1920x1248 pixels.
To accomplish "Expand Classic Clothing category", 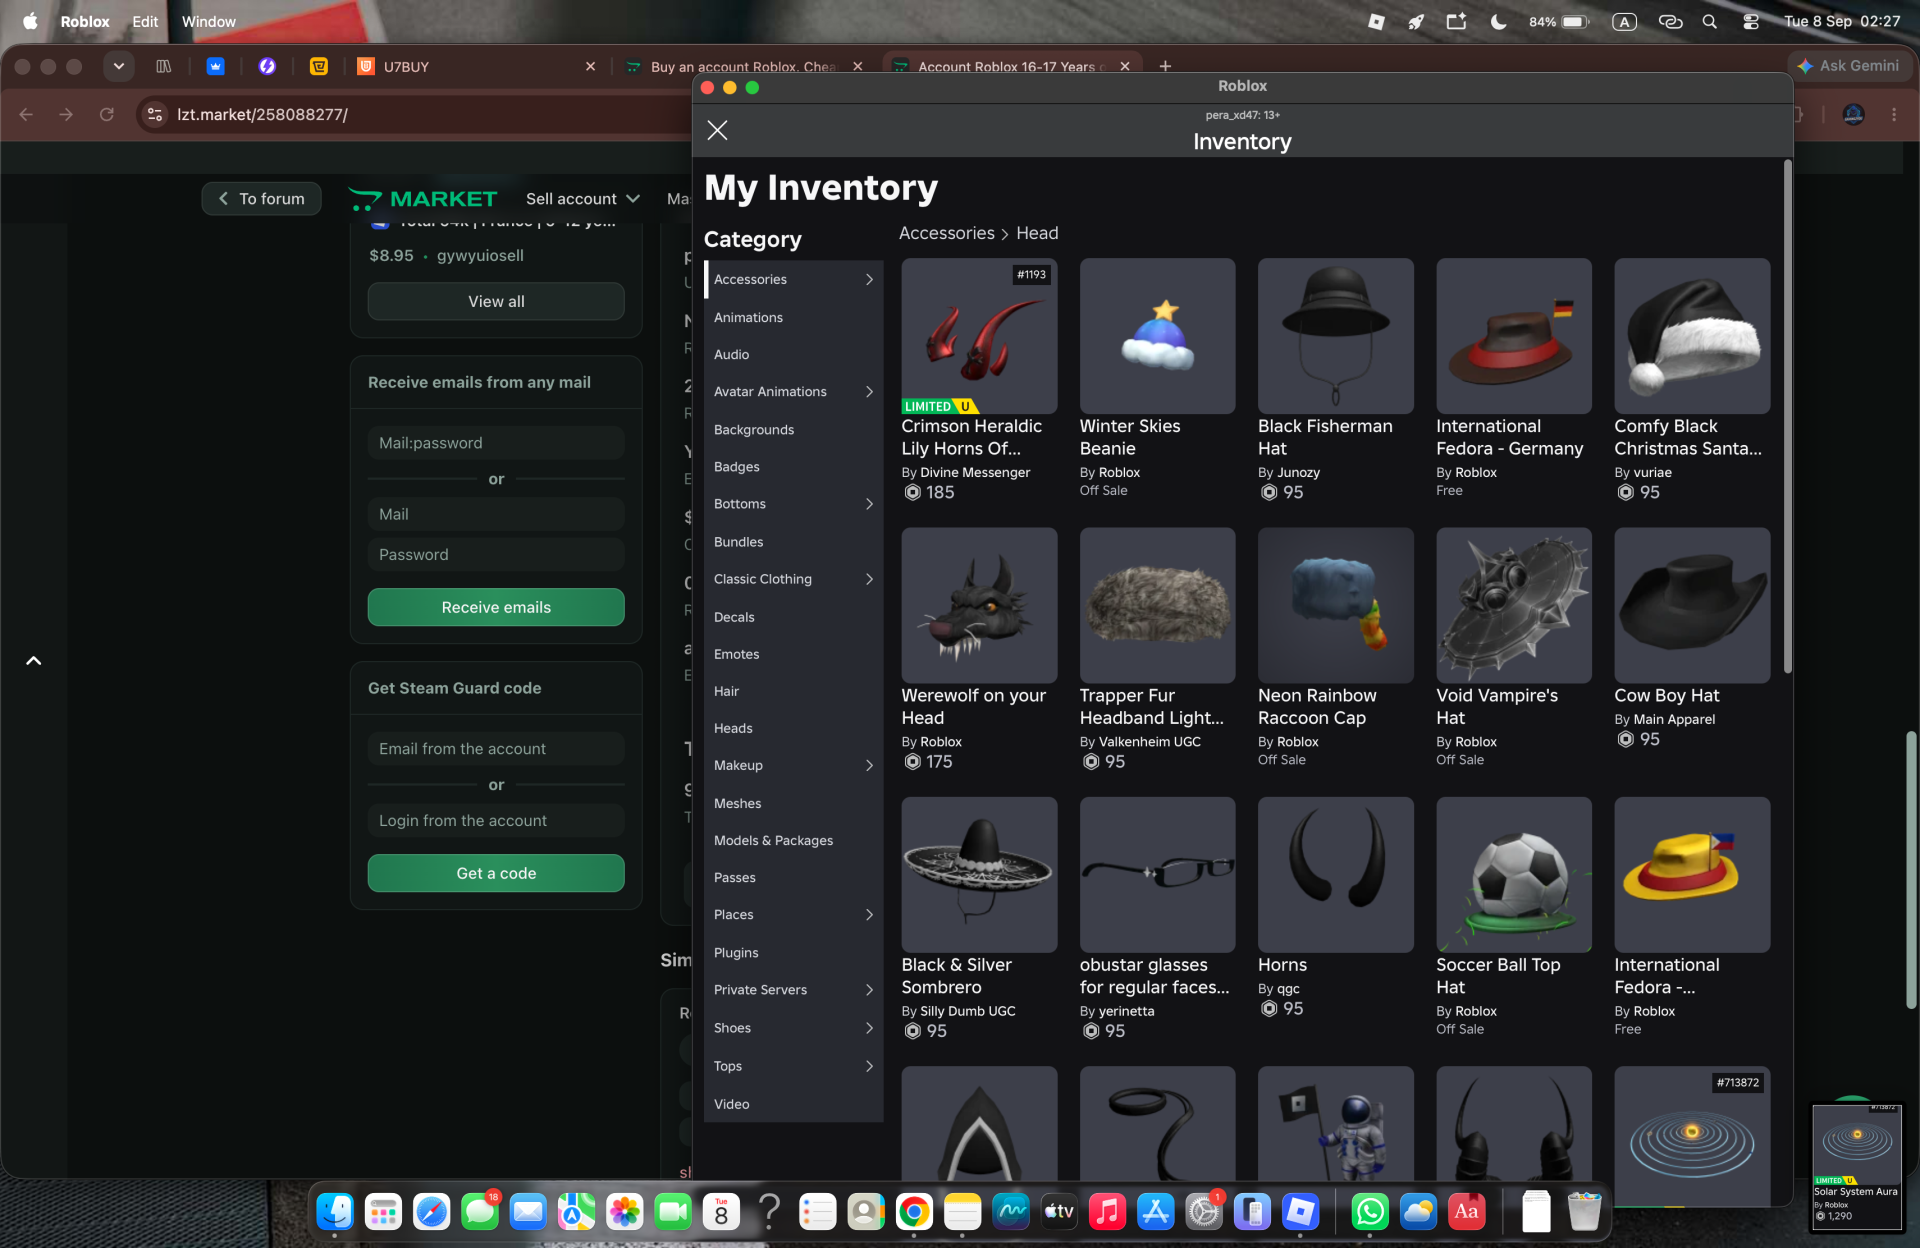I will tap(793, 579).
